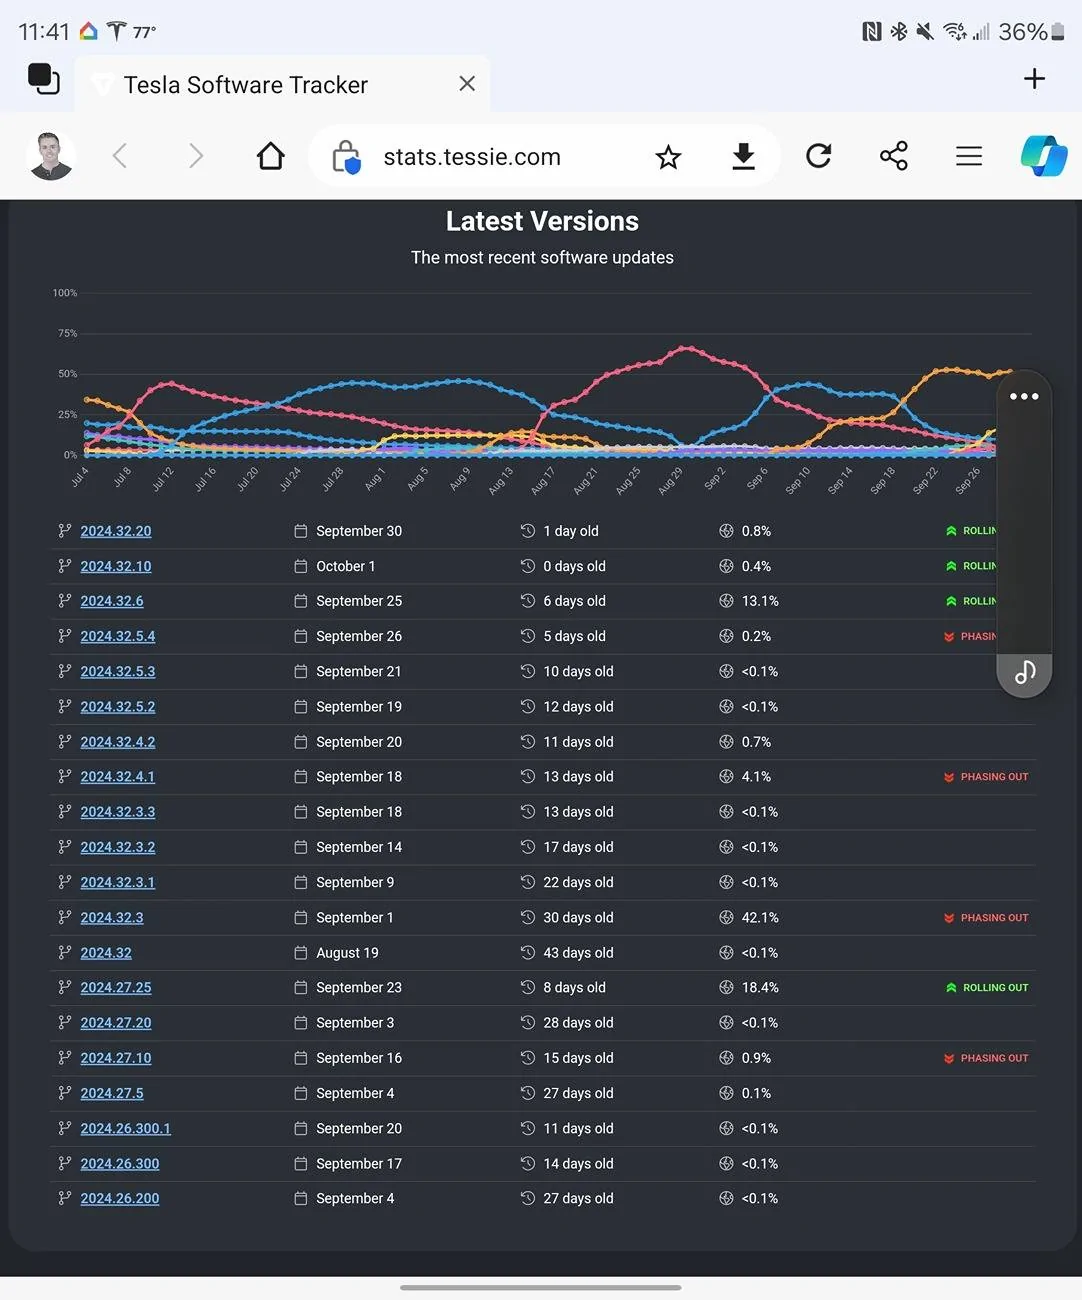1082x1300 pixels.
Task: Open version 2024.32.5.2 link
Action: [x=118, y=706]
